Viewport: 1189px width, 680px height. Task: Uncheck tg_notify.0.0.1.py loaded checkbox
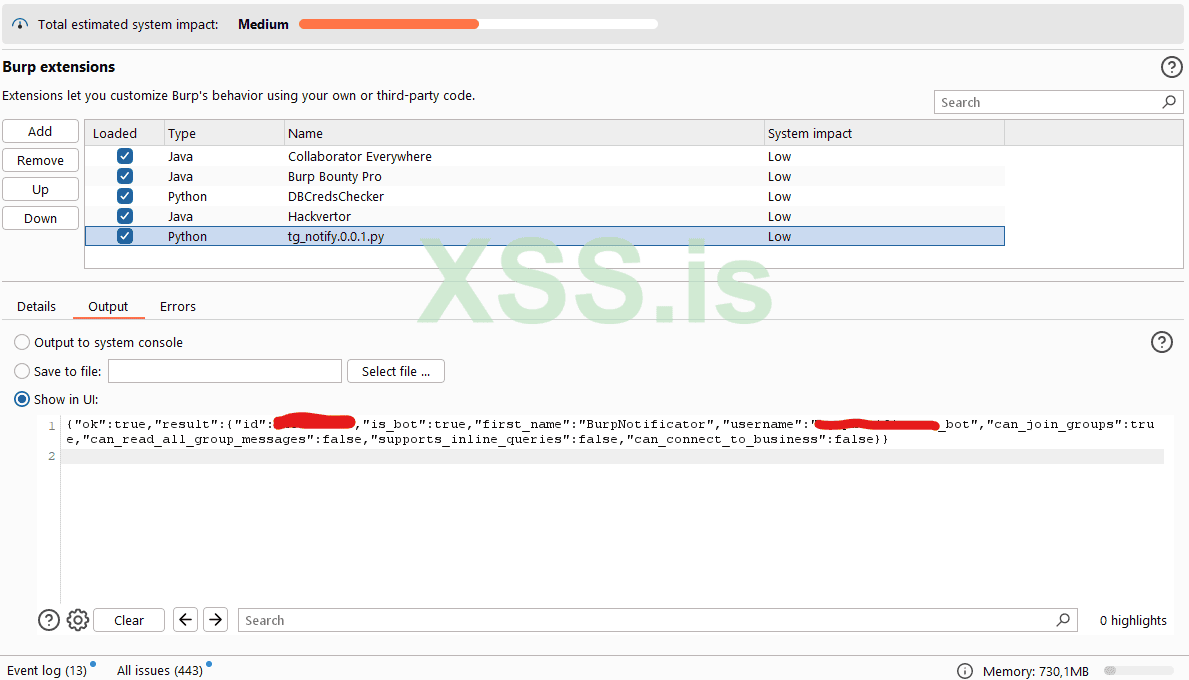click(x=125, y=236)
